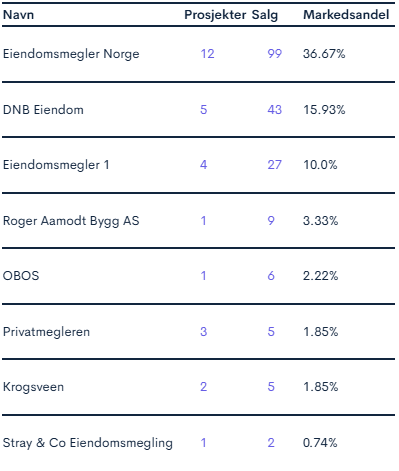Click Roger Aamodt Bygg AS projects 1
The width and height of the screenshot is (399, 471).
pyautogui.click(x=203, y=221)
